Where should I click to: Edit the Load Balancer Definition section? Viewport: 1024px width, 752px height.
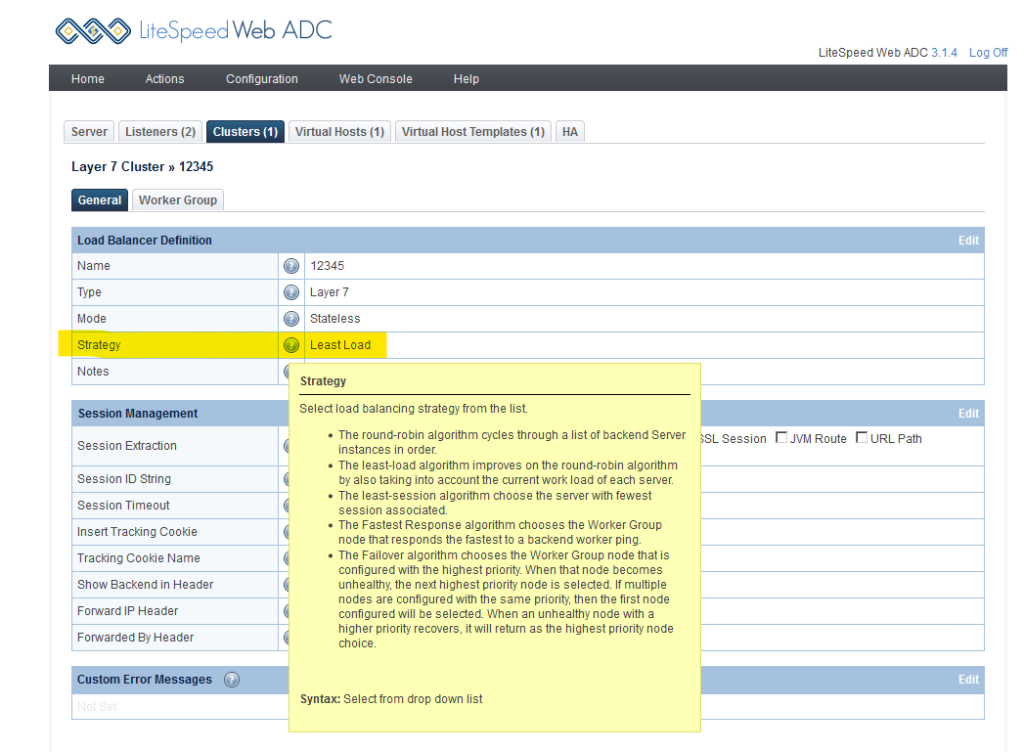pyautogui.click(x=968, y=240)
